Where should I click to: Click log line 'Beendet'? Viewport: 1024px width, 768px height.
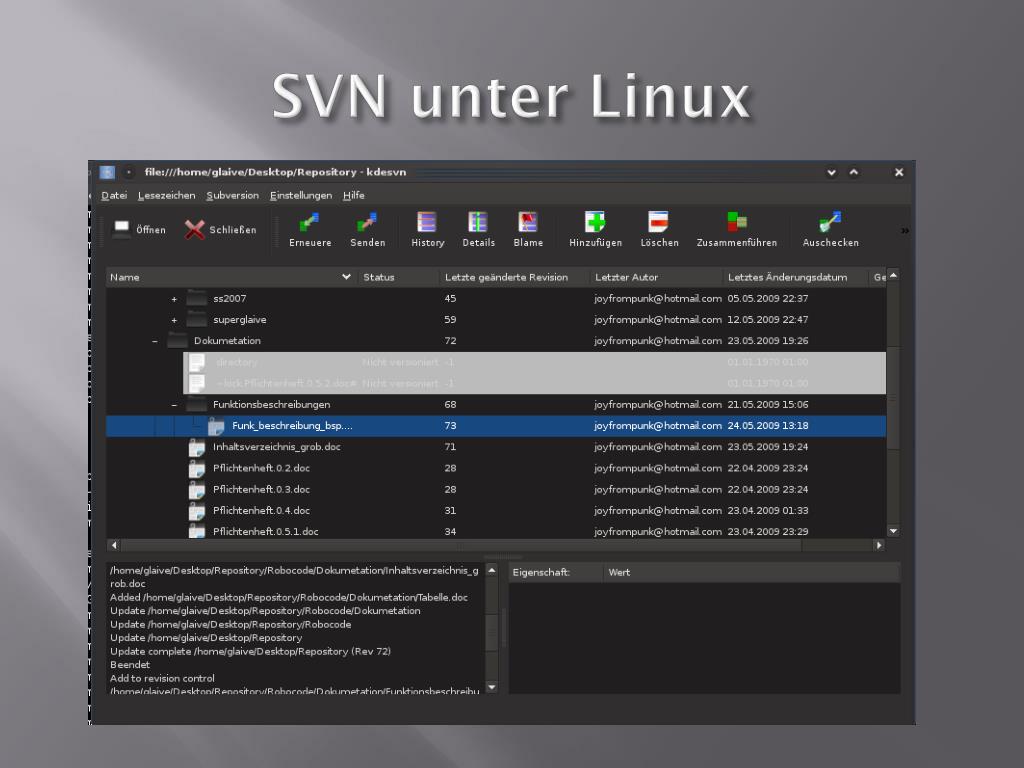click(x=130, y=664)
